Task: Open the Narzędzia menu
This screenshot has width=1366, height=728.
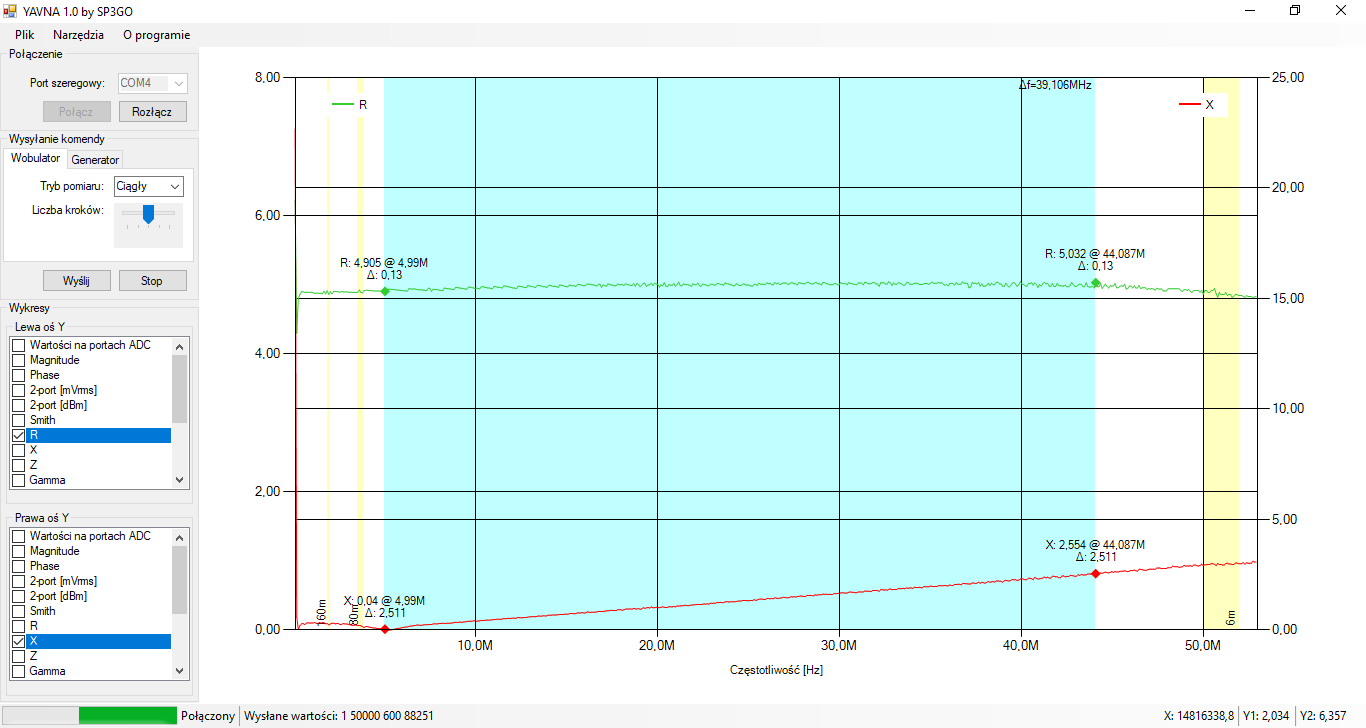Action: coord(78,35)
